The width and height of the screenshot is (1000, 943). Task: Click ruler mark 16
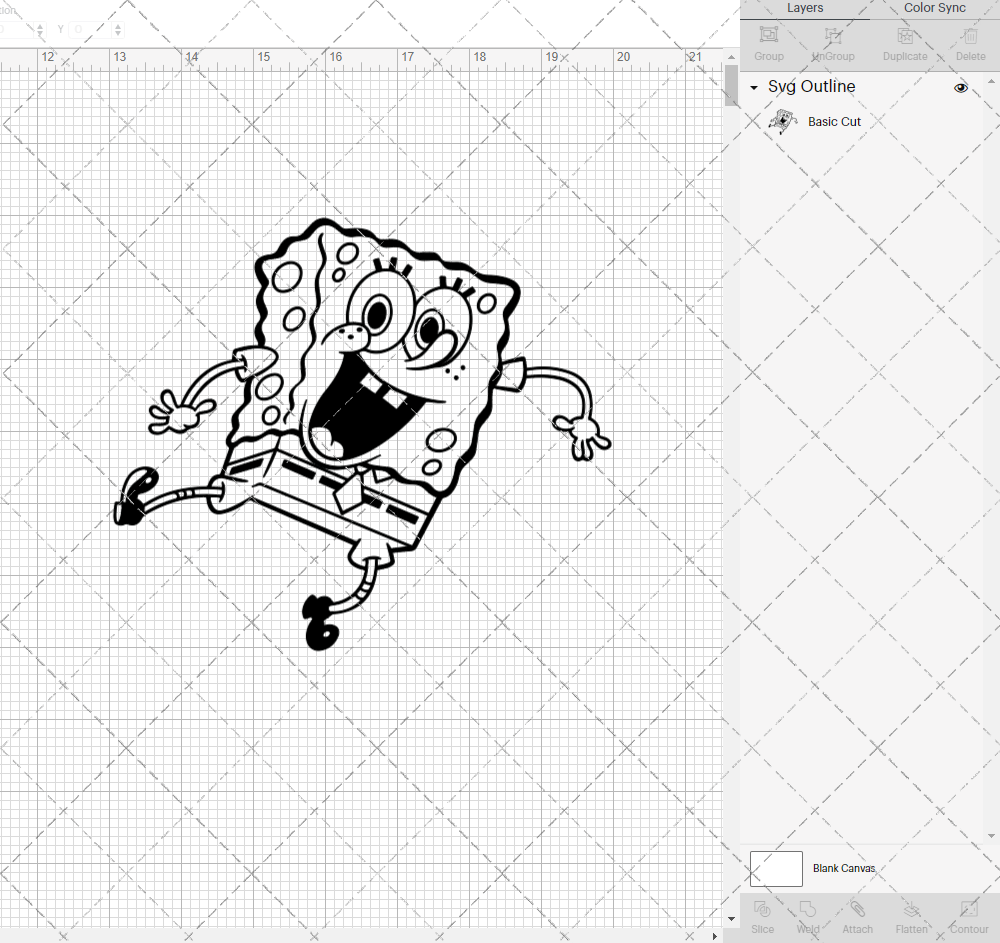[x=335, y=57]
